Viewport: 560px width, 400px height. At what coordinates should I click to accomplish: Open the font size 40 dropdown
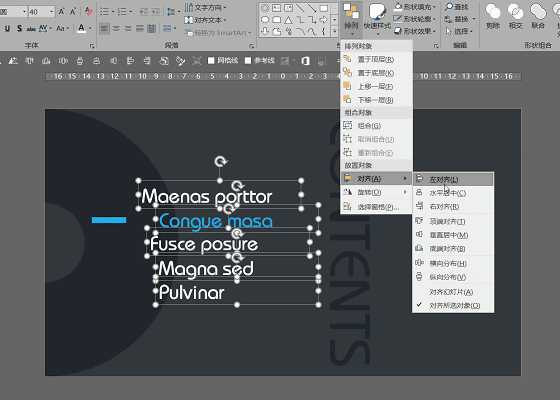(x=52, y=12)
